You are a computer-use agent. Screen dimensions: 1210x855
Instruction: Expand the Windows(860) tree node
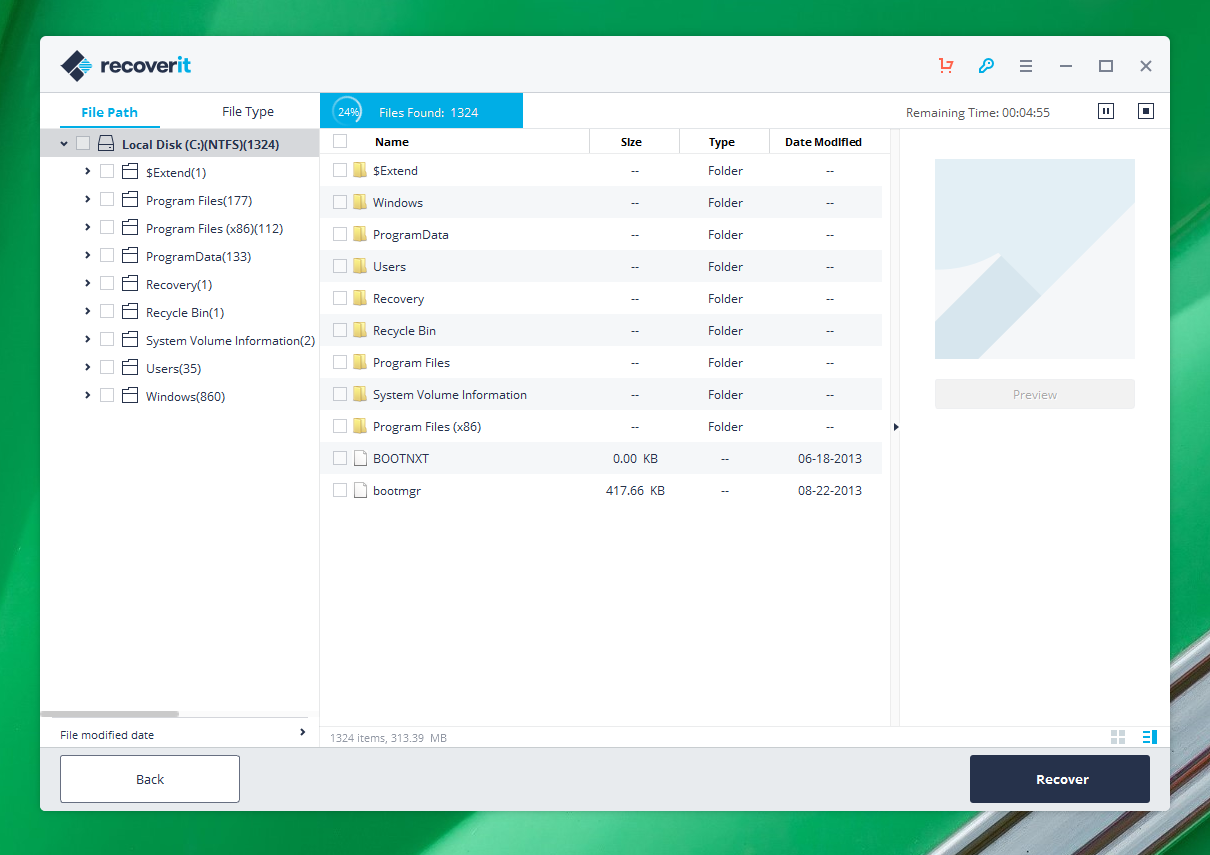[x=88, y=396]
